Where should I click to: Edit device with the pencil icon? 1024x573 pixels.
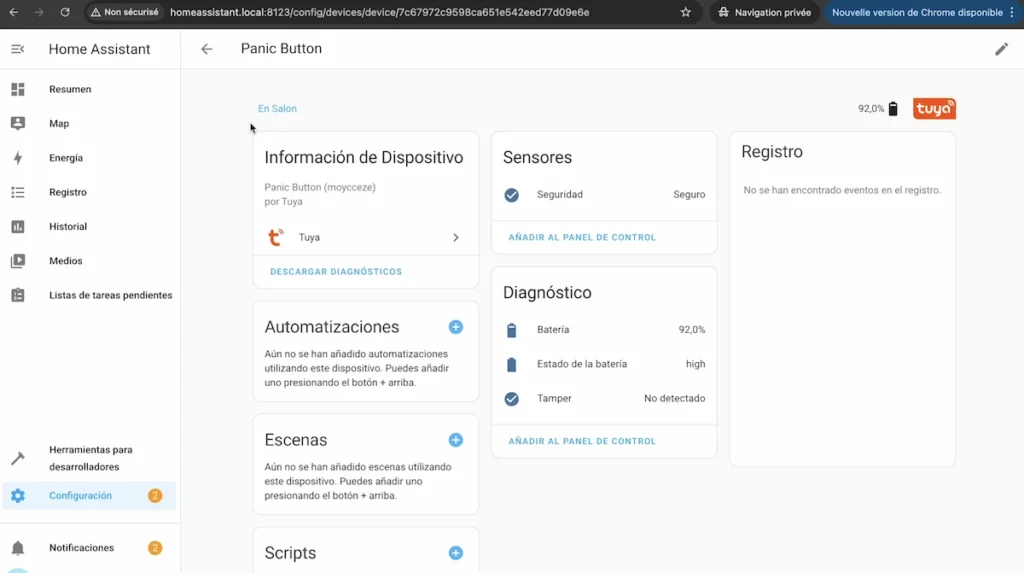click(1001, 49)
